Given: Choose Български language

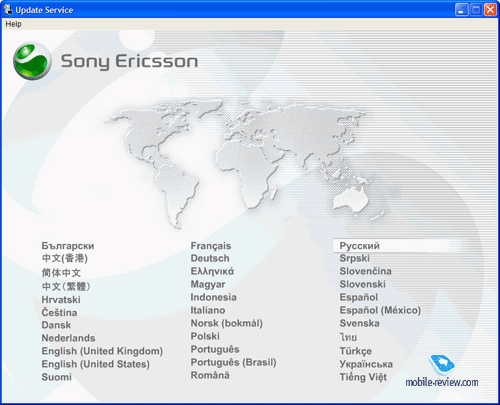Looking at the screenshot, I should (x=68, y=246).
